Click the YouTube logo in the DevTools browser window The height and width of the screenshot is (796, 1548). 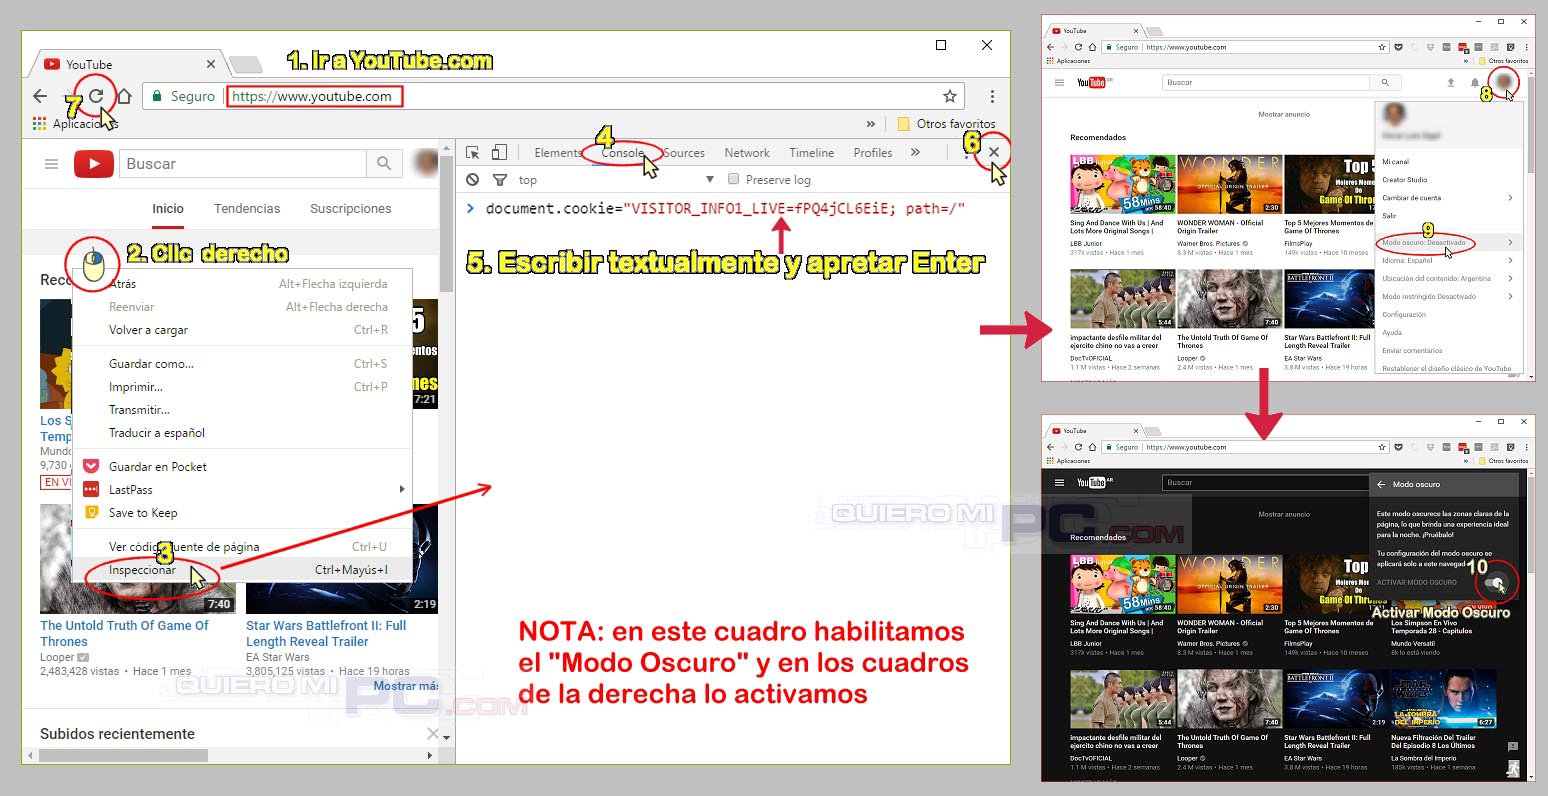coord(94,164)
